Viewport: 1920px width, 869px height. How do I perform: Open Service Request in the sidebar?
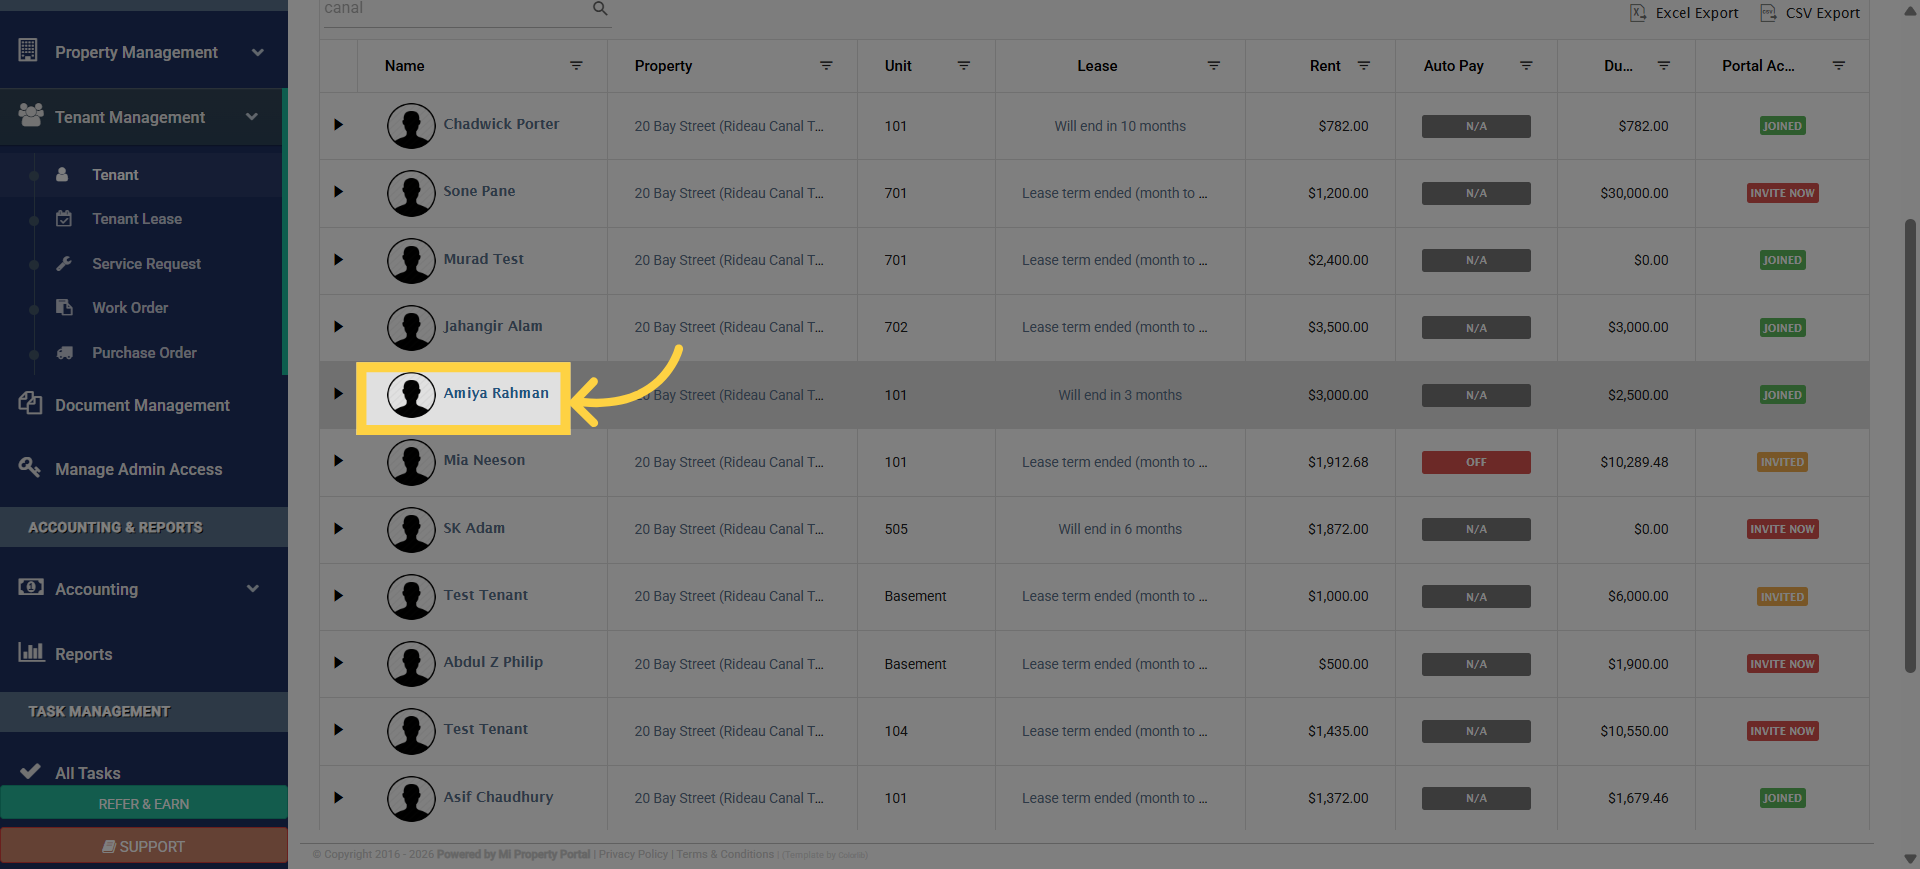point(146,264)
